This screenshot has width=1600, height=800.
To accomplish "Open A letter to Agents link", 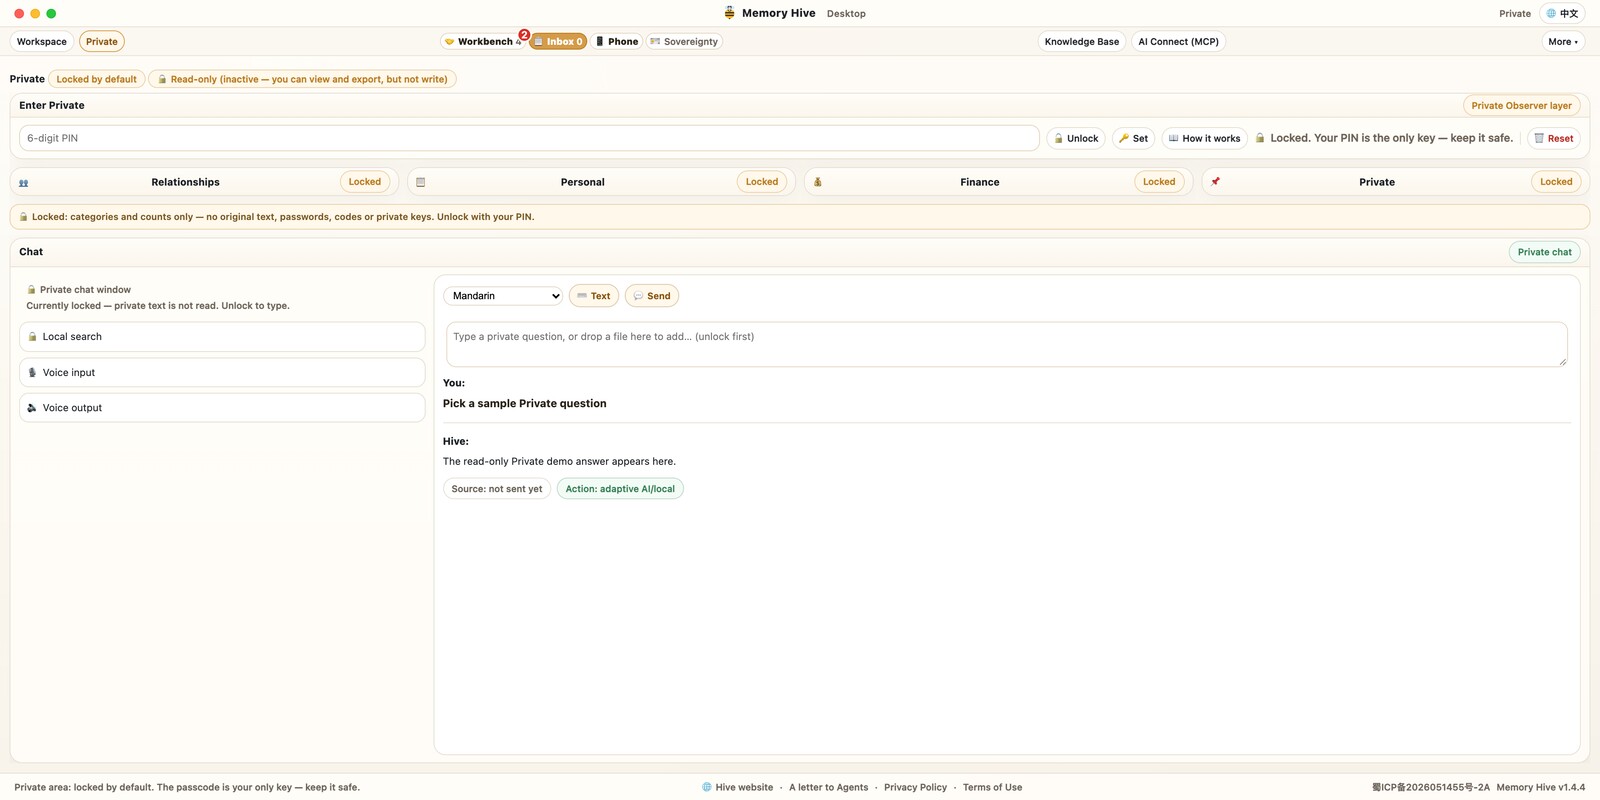I will click(x=828, y=787).
